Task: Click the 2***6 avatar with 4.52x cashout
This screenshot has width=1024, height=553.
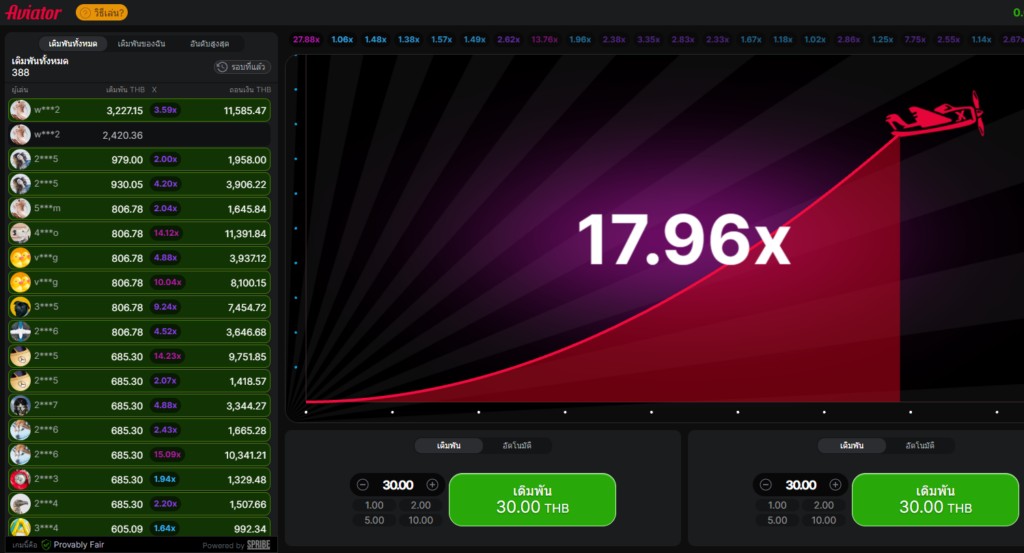Action: click(x=20, y=332)
